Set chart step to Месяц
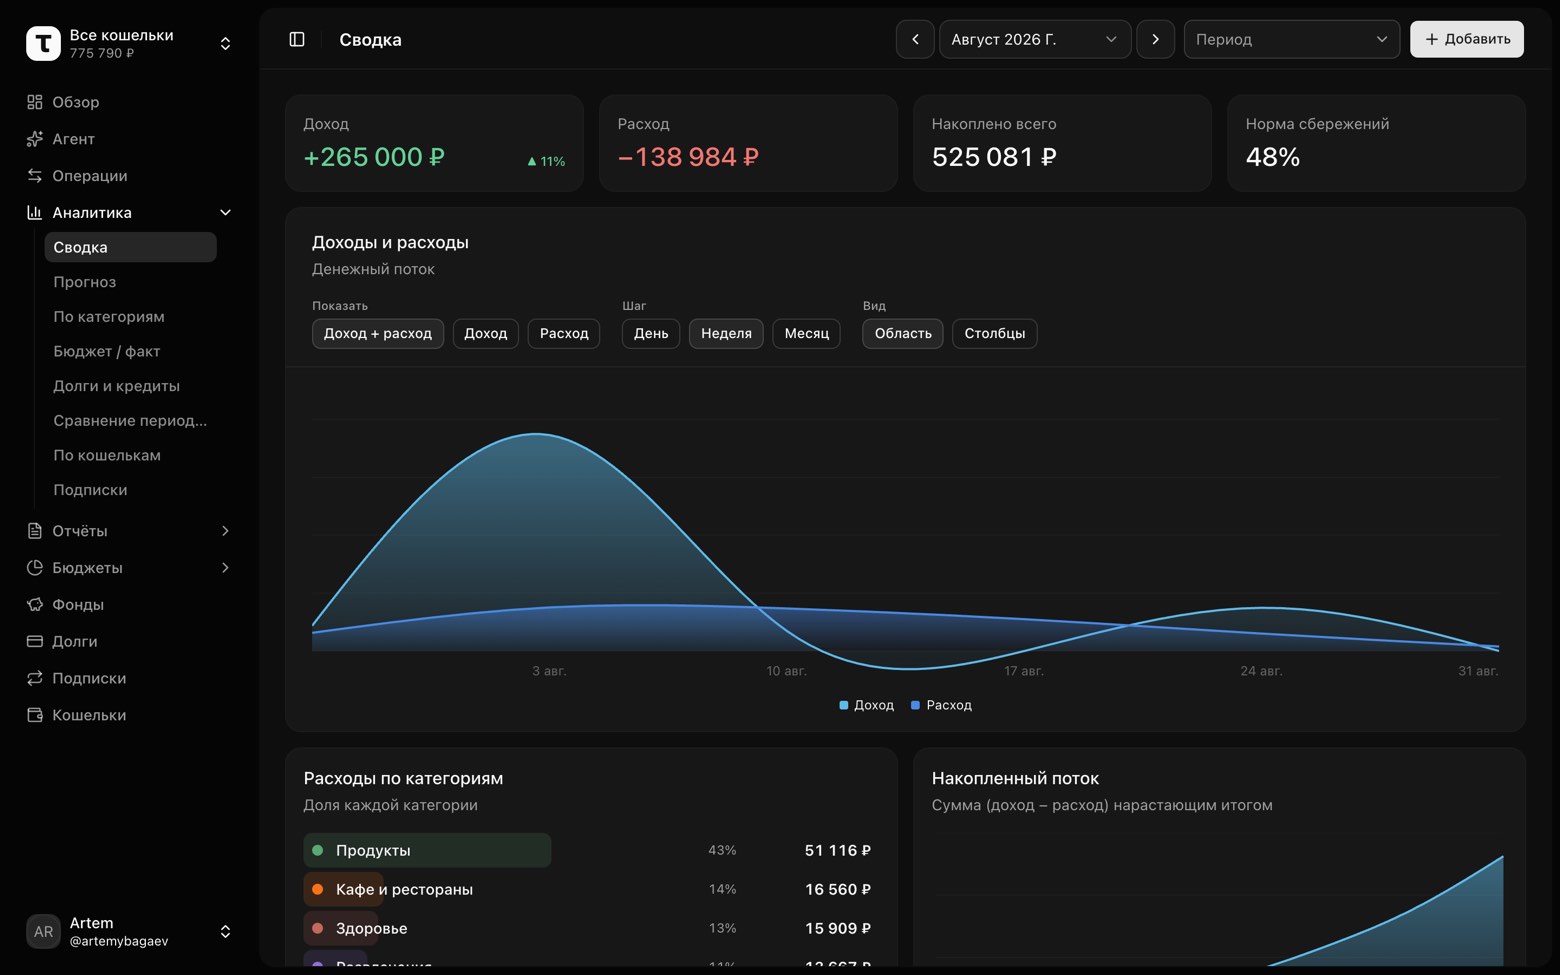 (807, 333)
